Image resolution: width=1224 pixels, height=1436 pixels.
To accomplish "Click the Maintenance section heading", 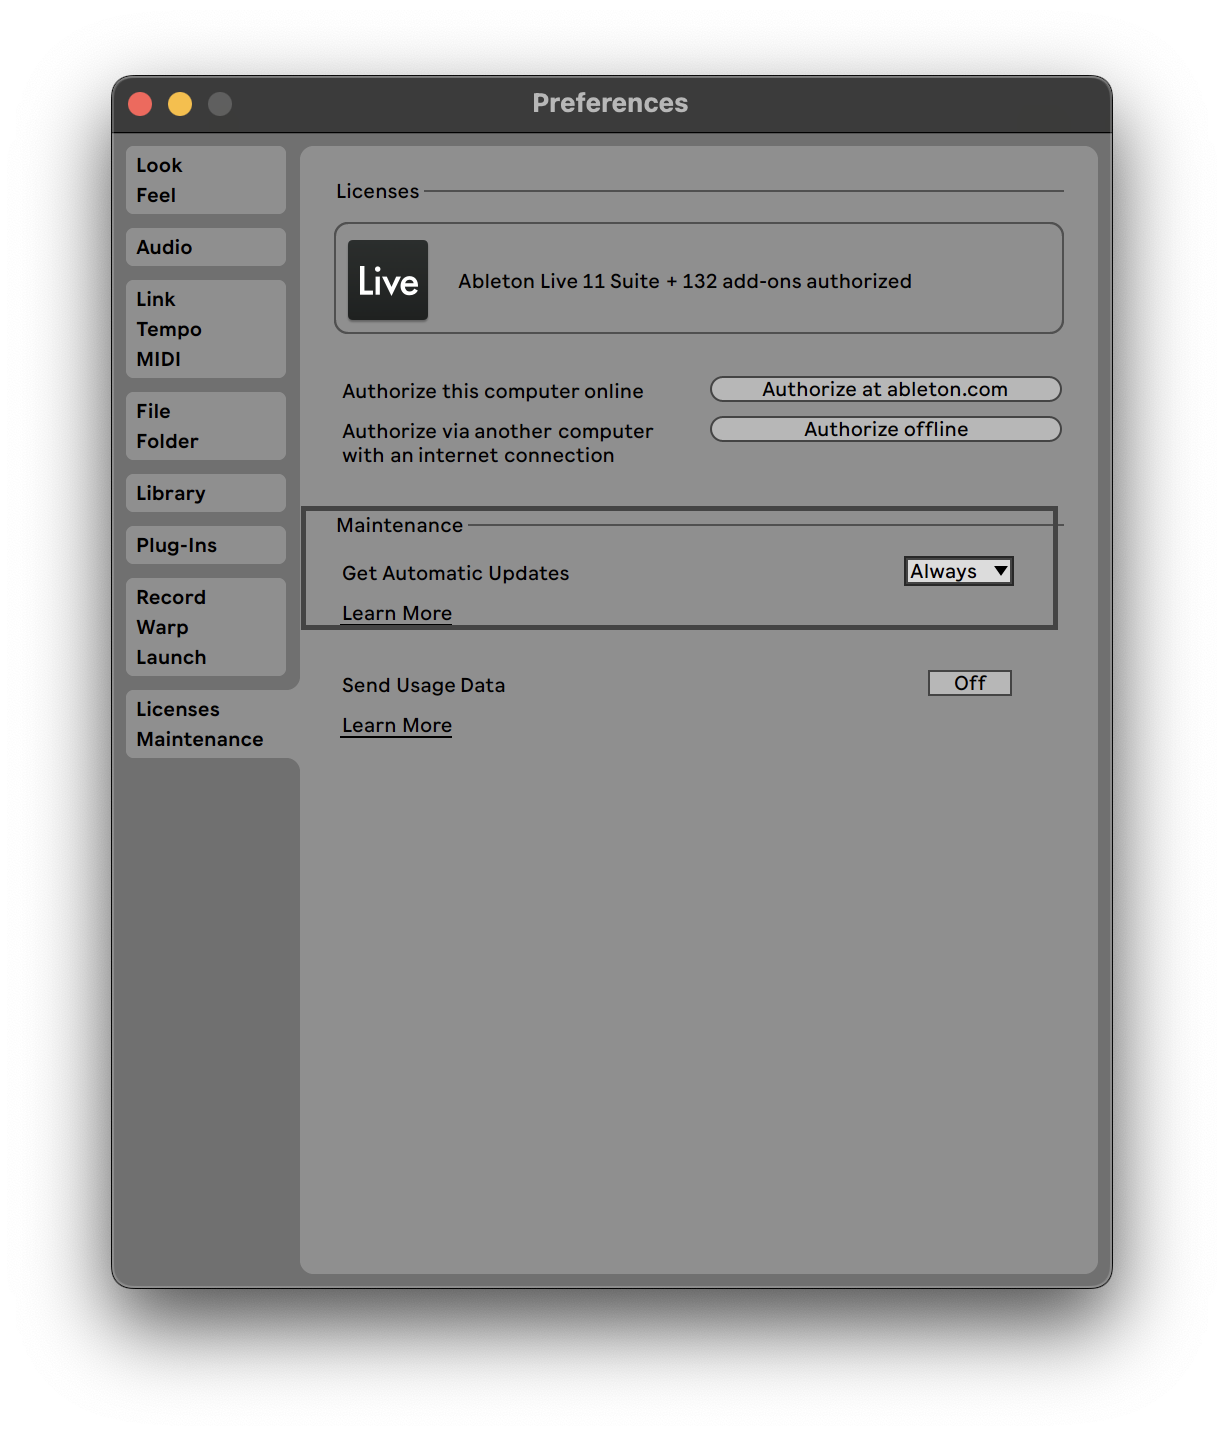I will (400, 525).
